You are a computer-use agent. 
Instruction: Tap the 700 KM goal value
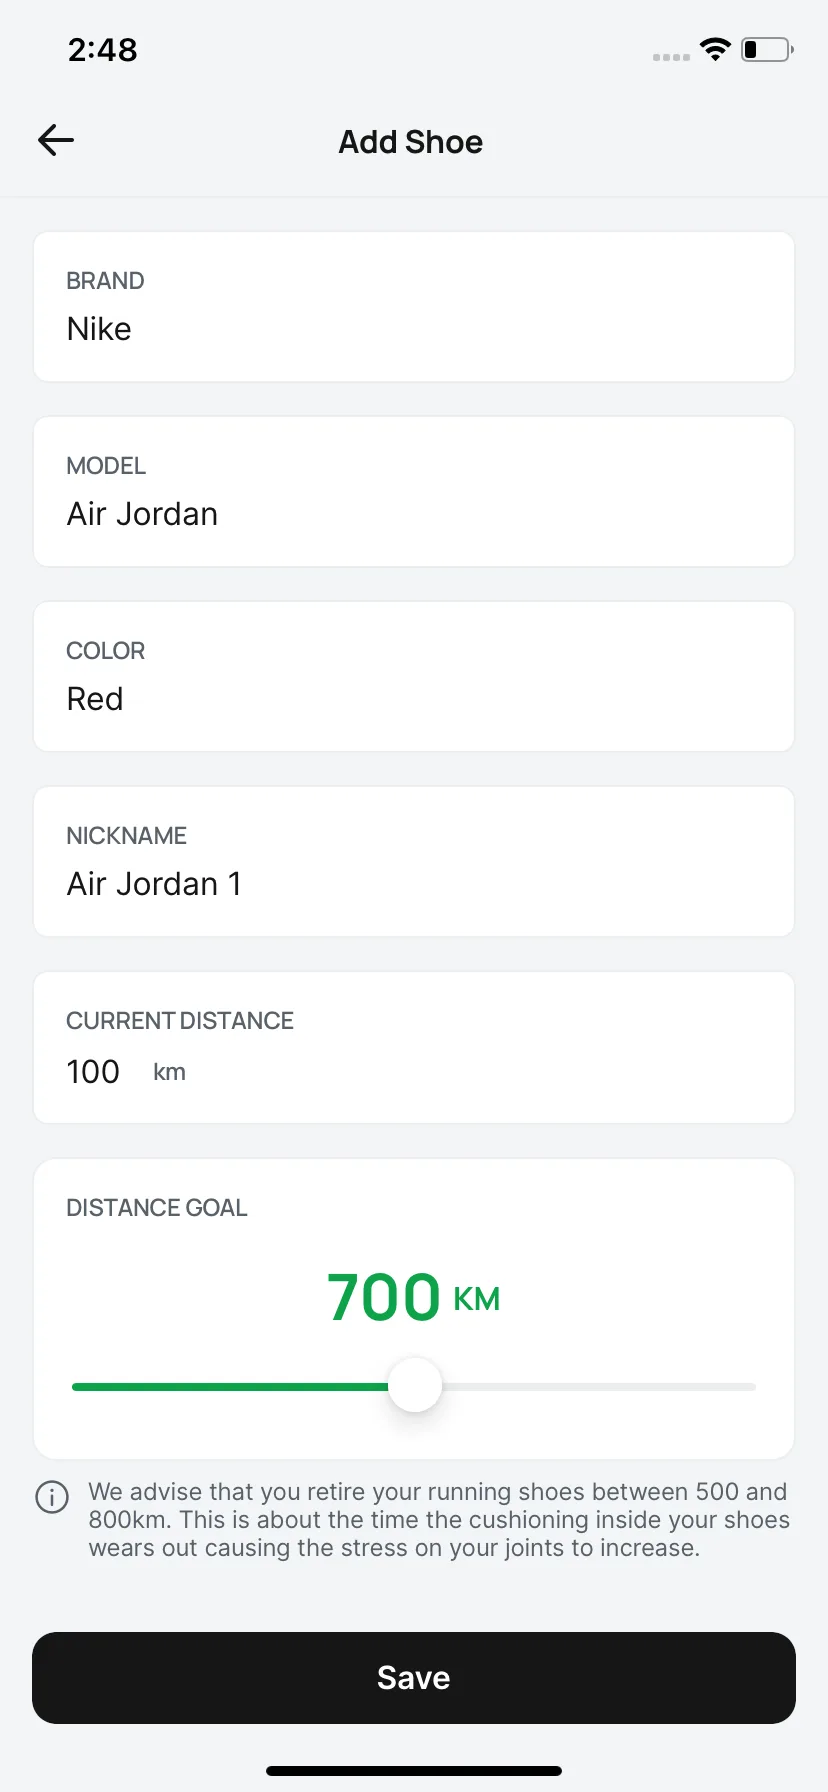pos(413,1298)
